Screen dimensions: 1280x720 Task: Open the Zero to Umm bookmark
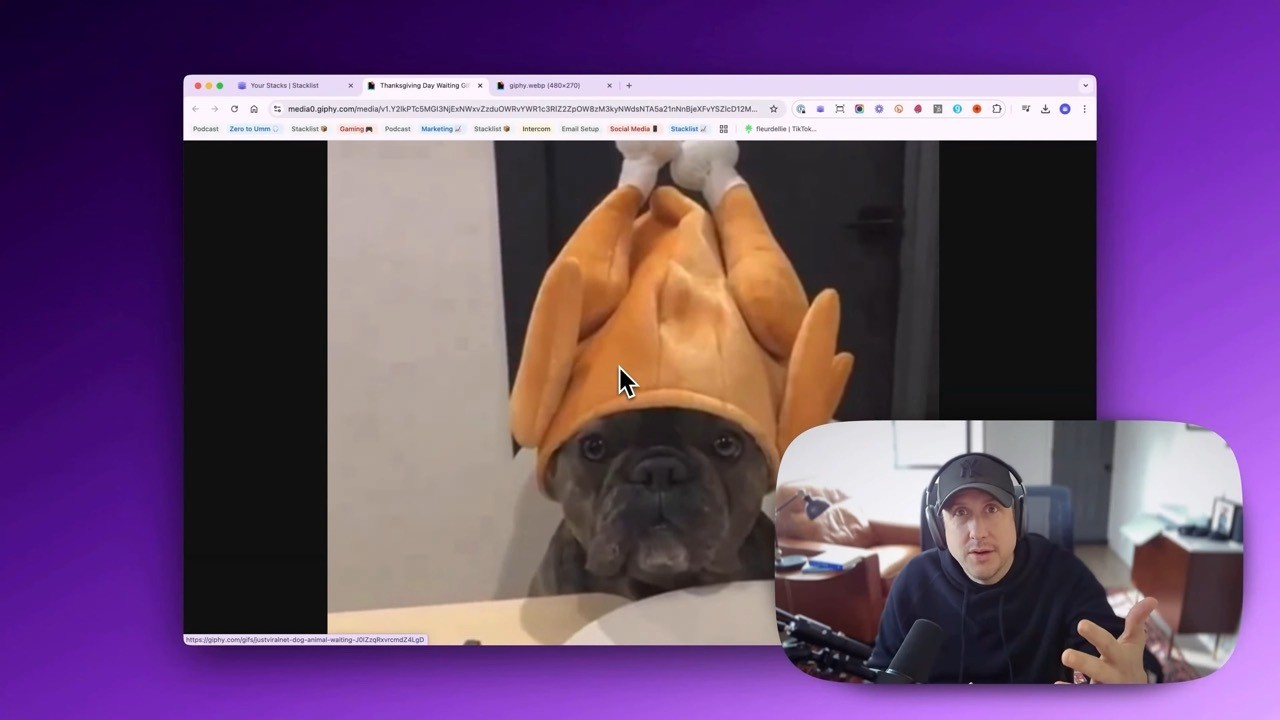(254, 129)
